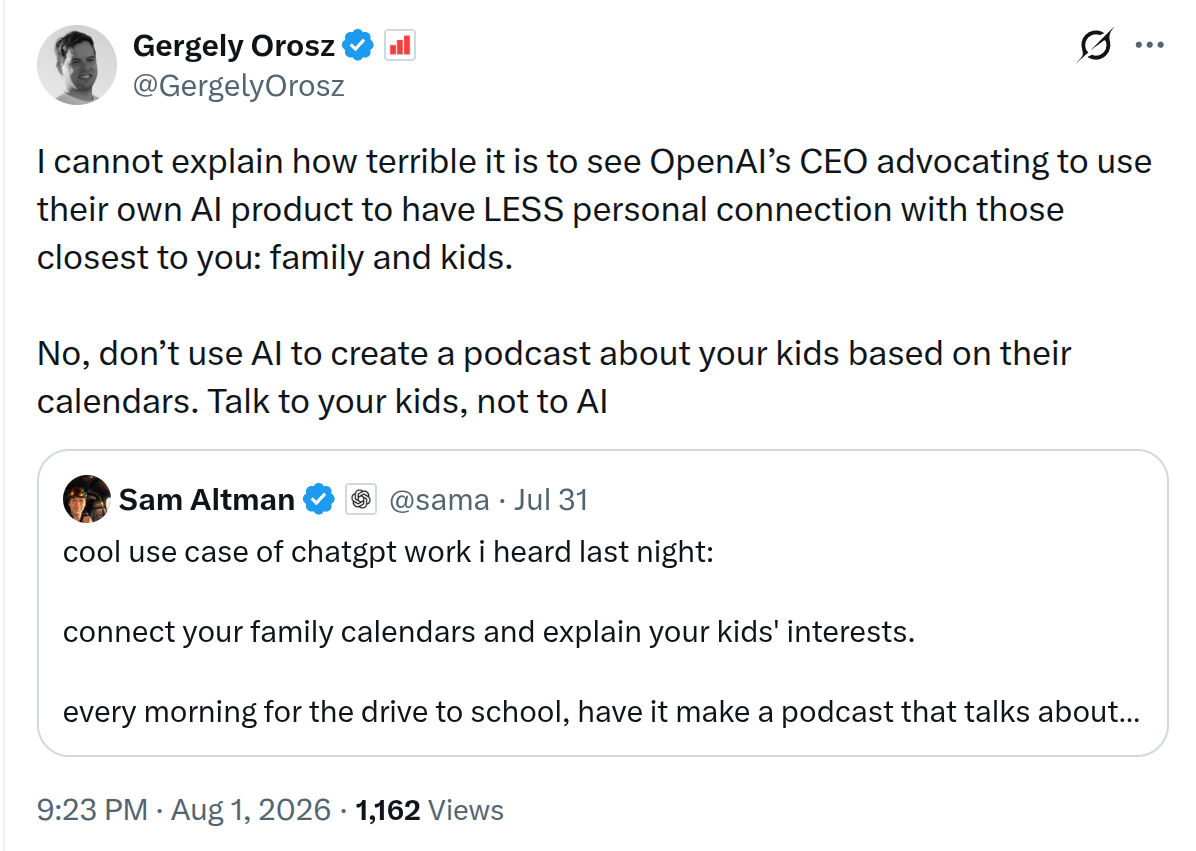This screenshot has width=1196, height=851.
Task: Click the Gergely Orosz display name
Action: (233, 46)
